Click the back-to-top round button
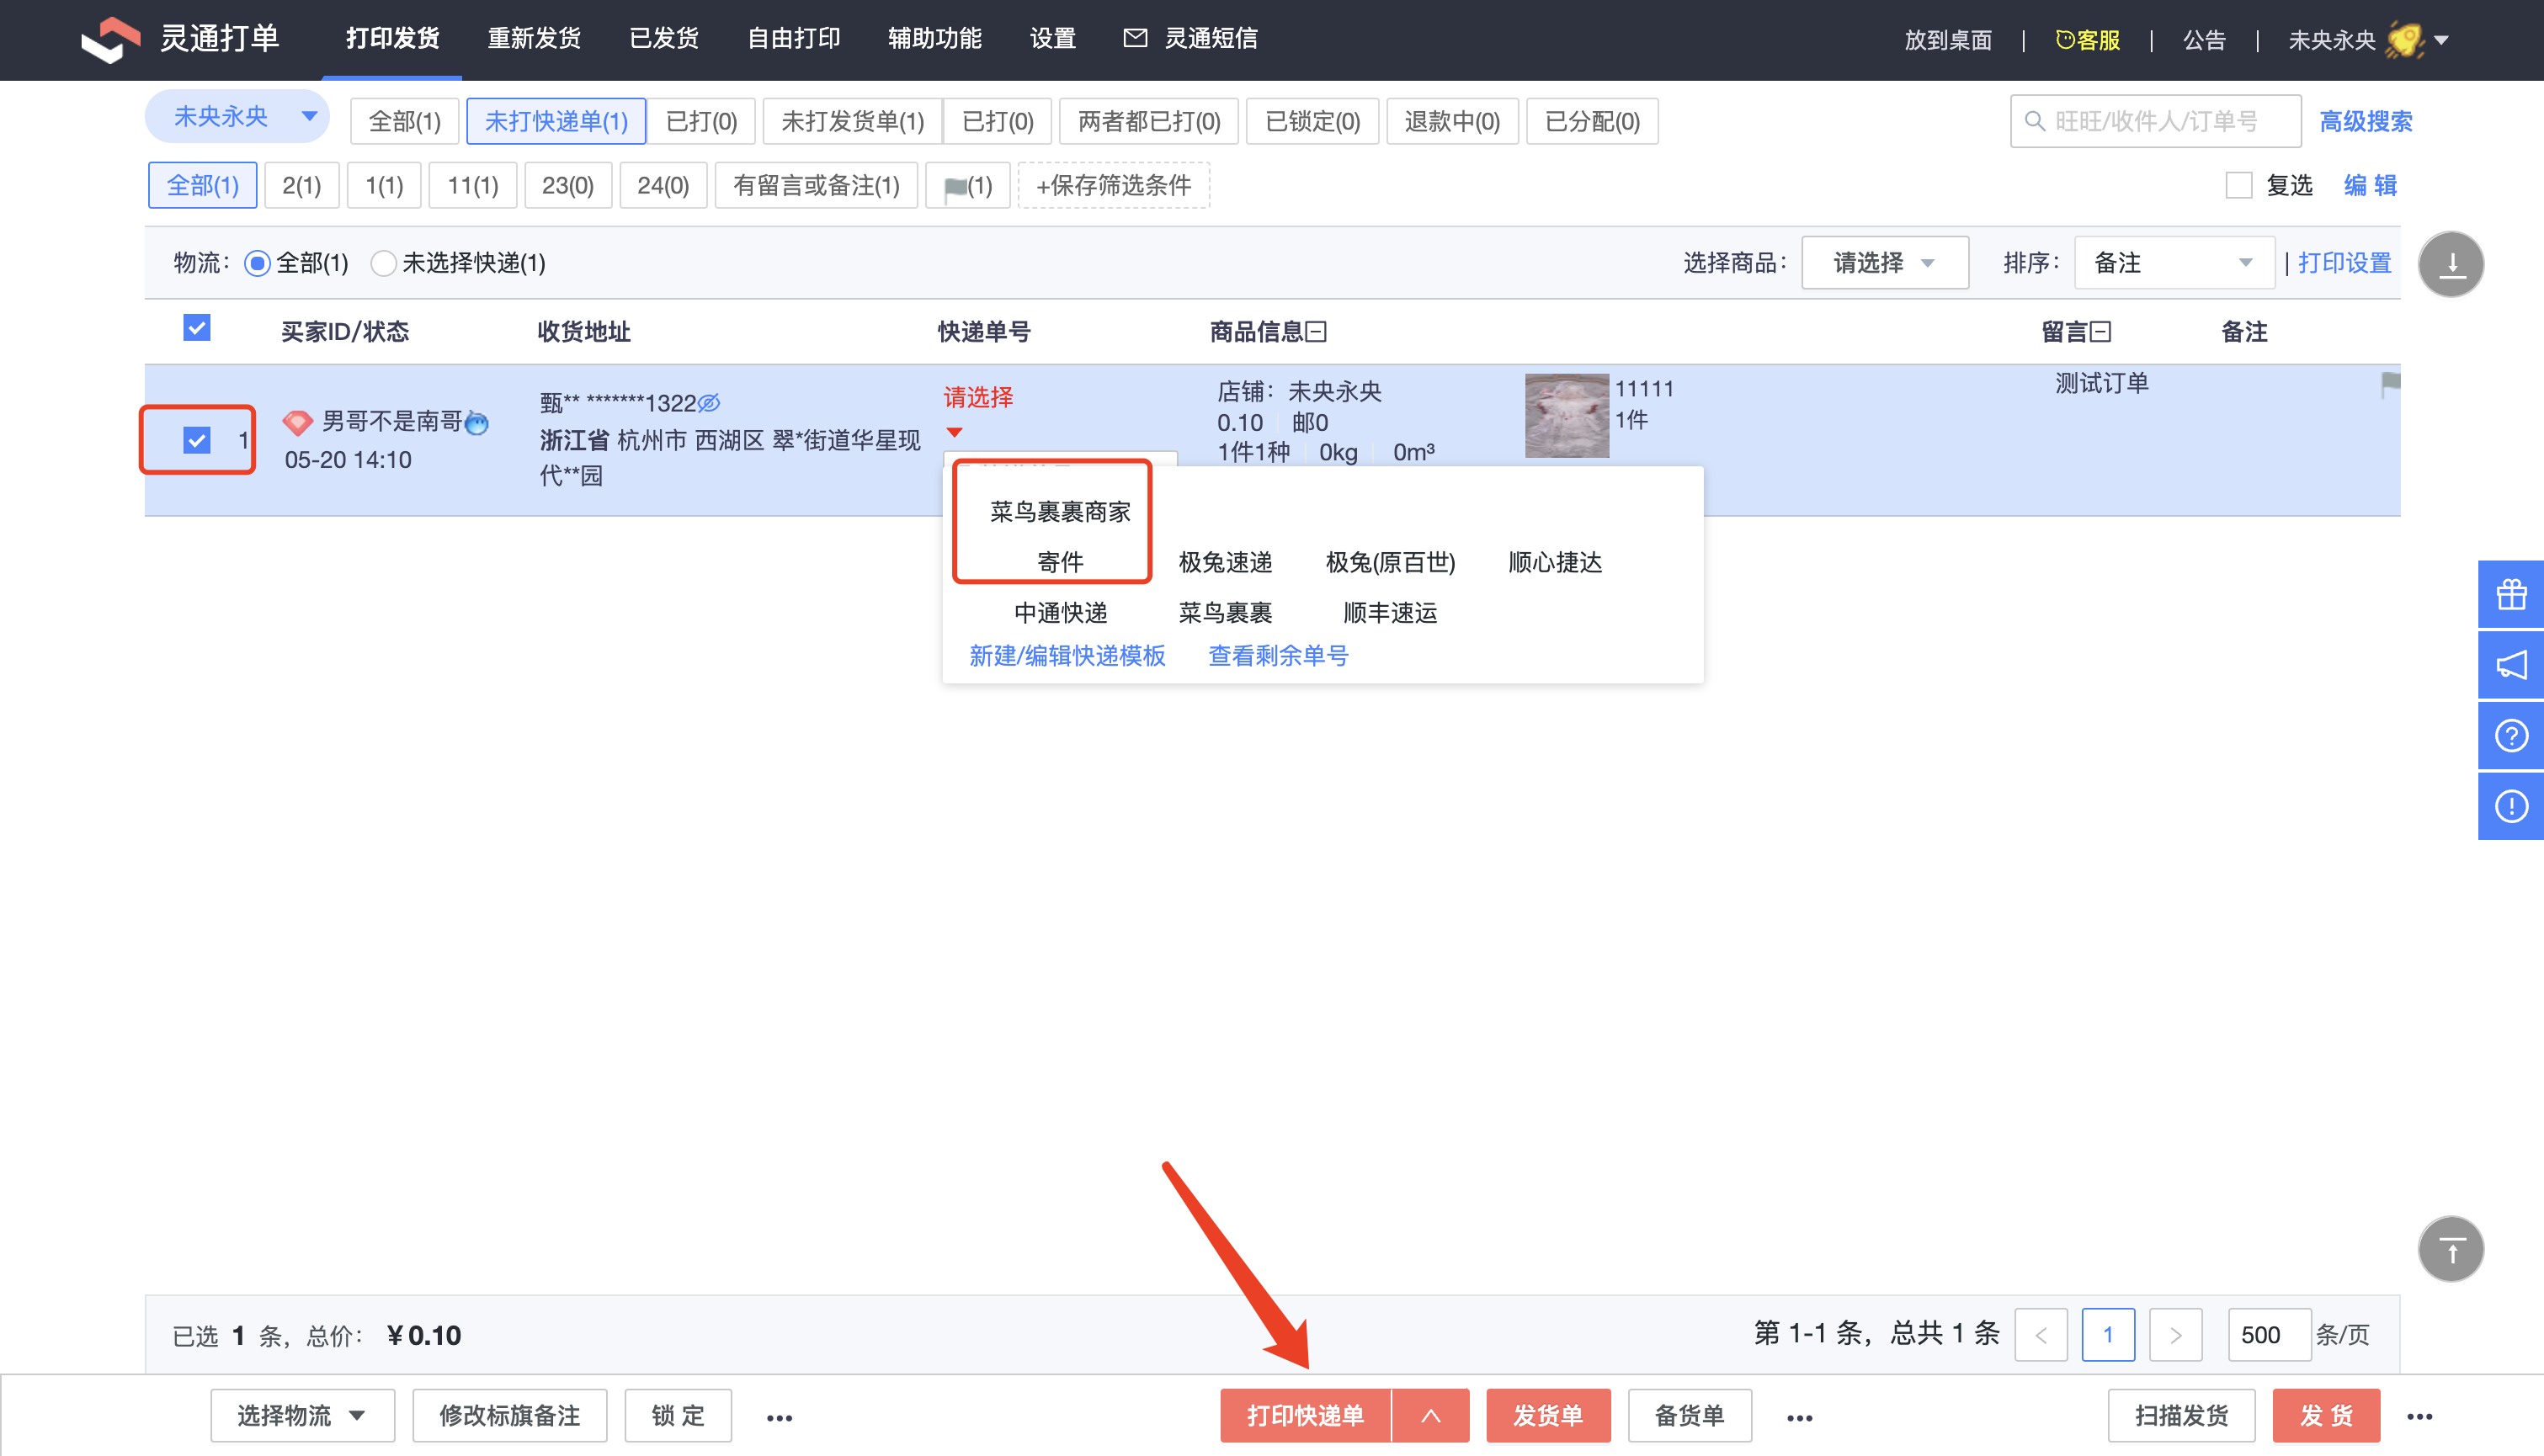 2450,1248
